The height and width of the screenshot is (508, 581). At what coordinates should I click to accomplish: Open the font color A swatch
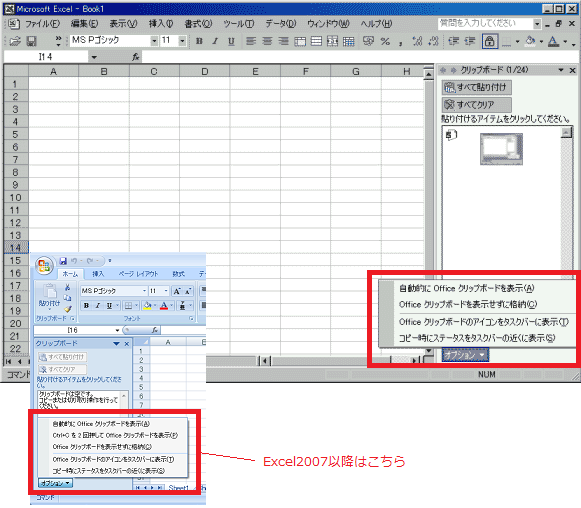(x=554, y=41)
